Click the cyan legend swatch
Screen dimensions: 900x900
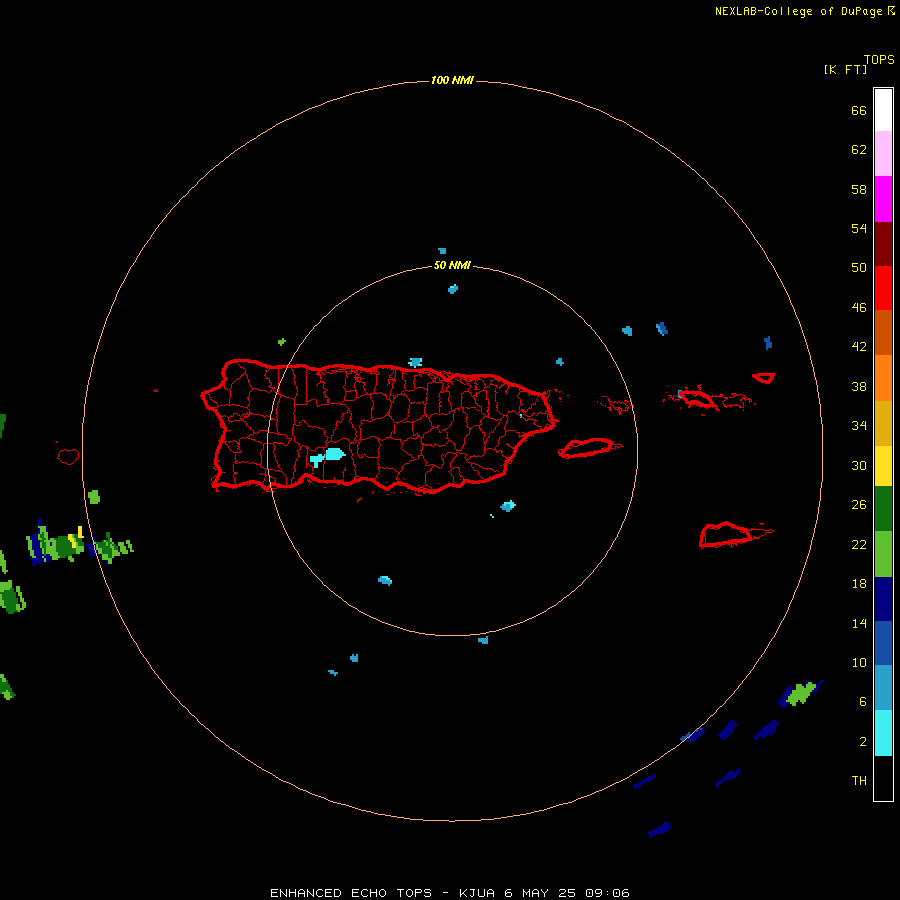pyautogui.click(x=883, y=733)
